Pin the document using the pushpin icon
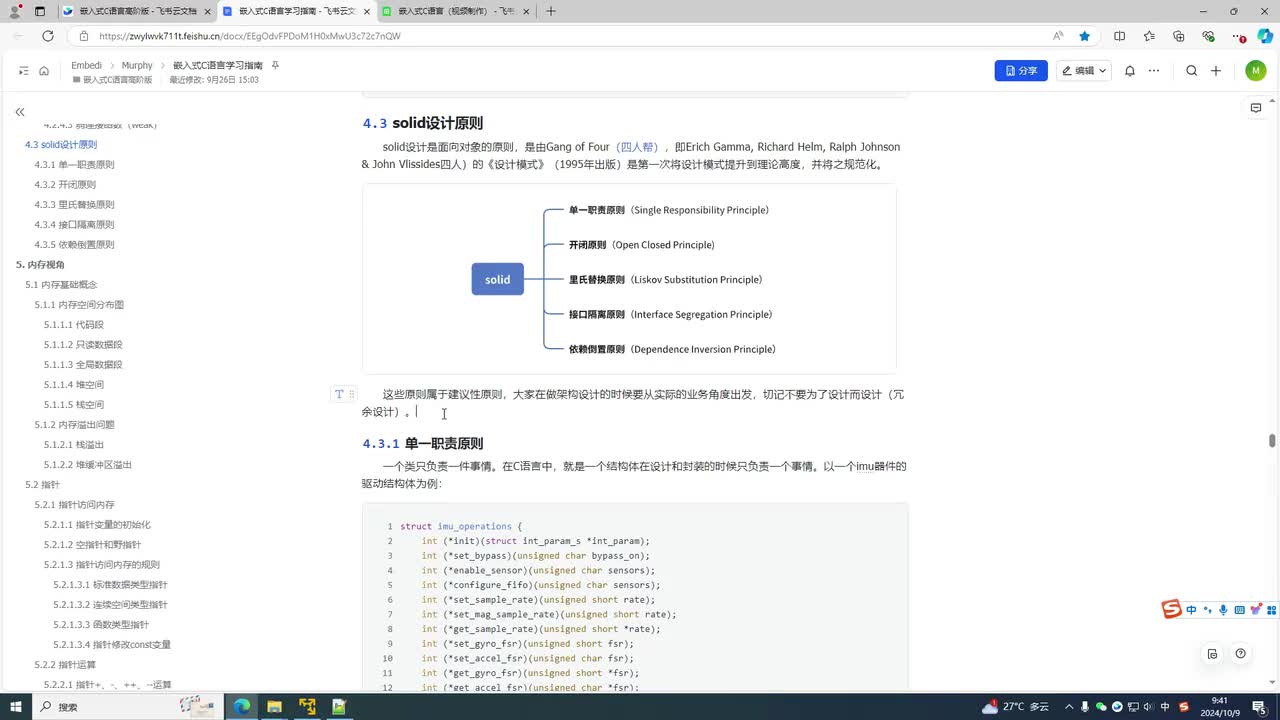 point(275,65)
